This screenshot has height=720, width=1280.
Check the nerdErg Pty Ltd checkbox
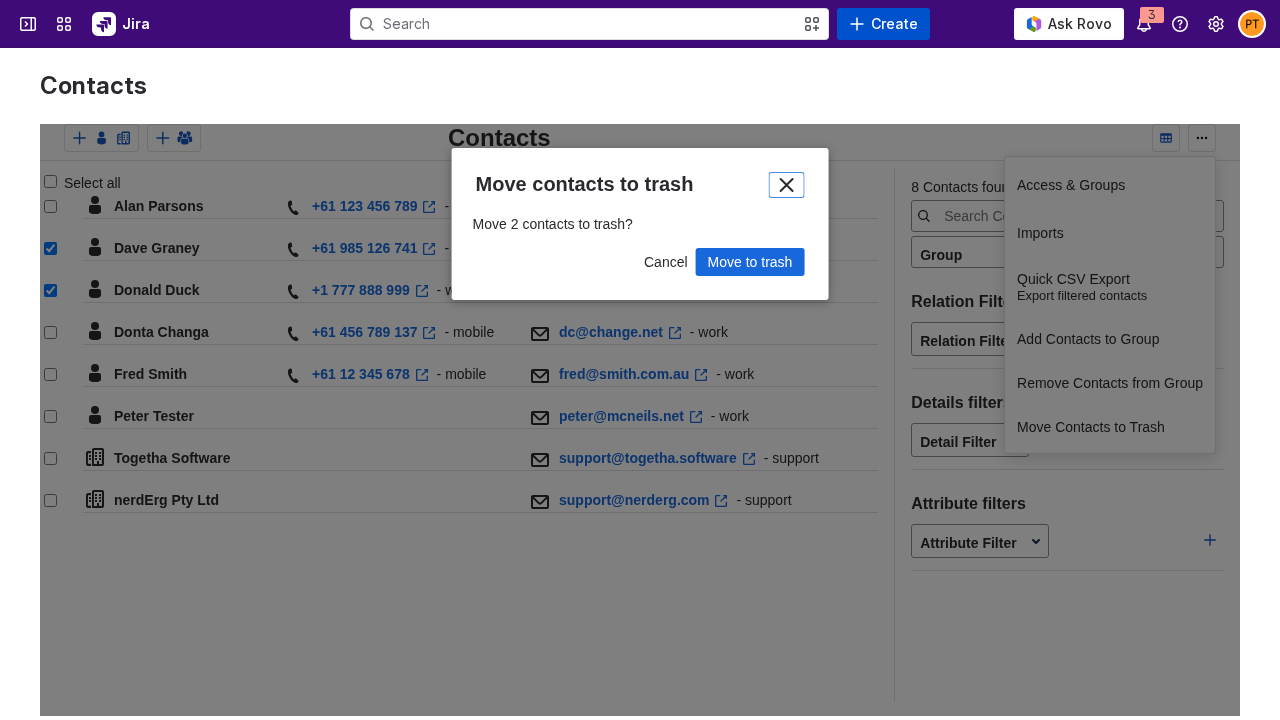click(50, 500)
